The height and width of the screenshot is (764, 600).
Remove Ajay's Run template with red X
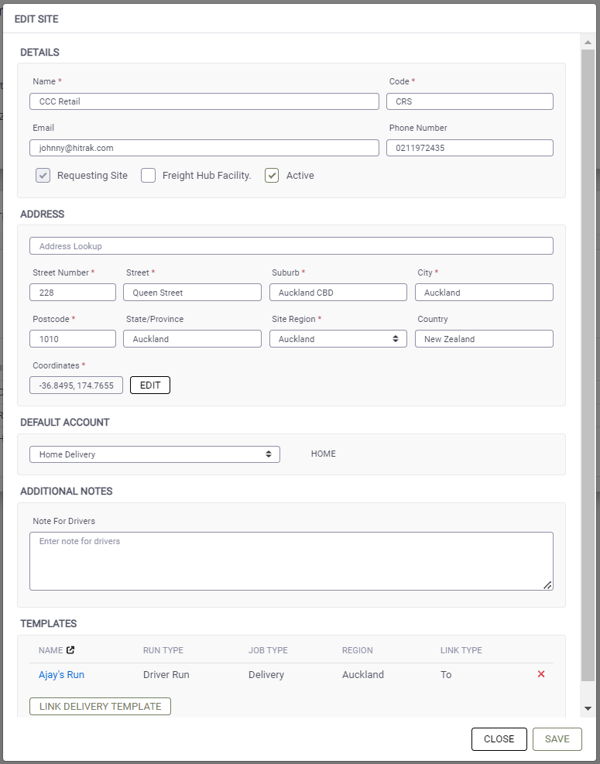tap(541, 674)
